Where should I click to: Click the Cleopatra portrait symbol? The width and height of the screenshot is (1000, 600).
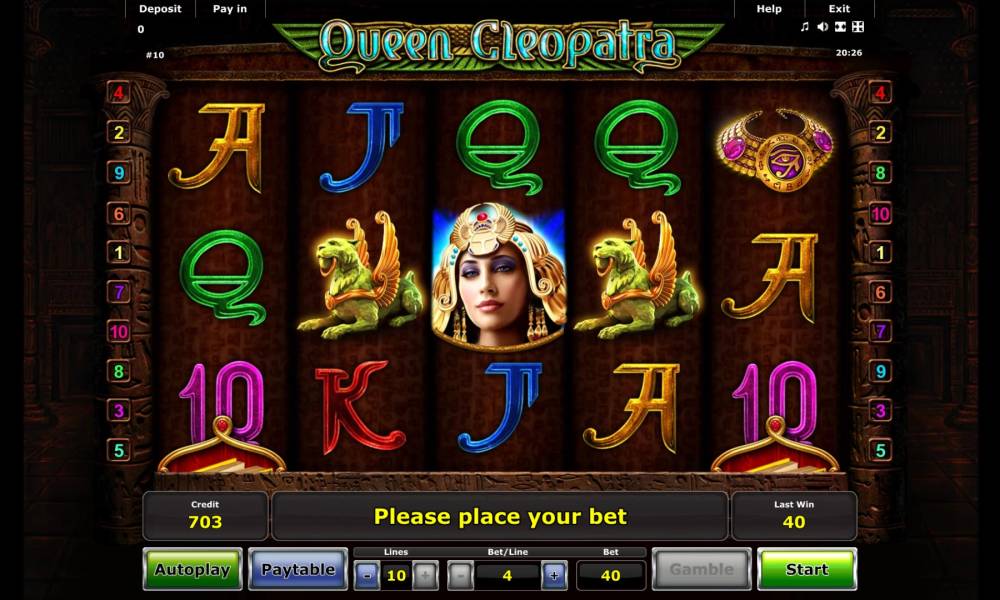tap(499, 278)
